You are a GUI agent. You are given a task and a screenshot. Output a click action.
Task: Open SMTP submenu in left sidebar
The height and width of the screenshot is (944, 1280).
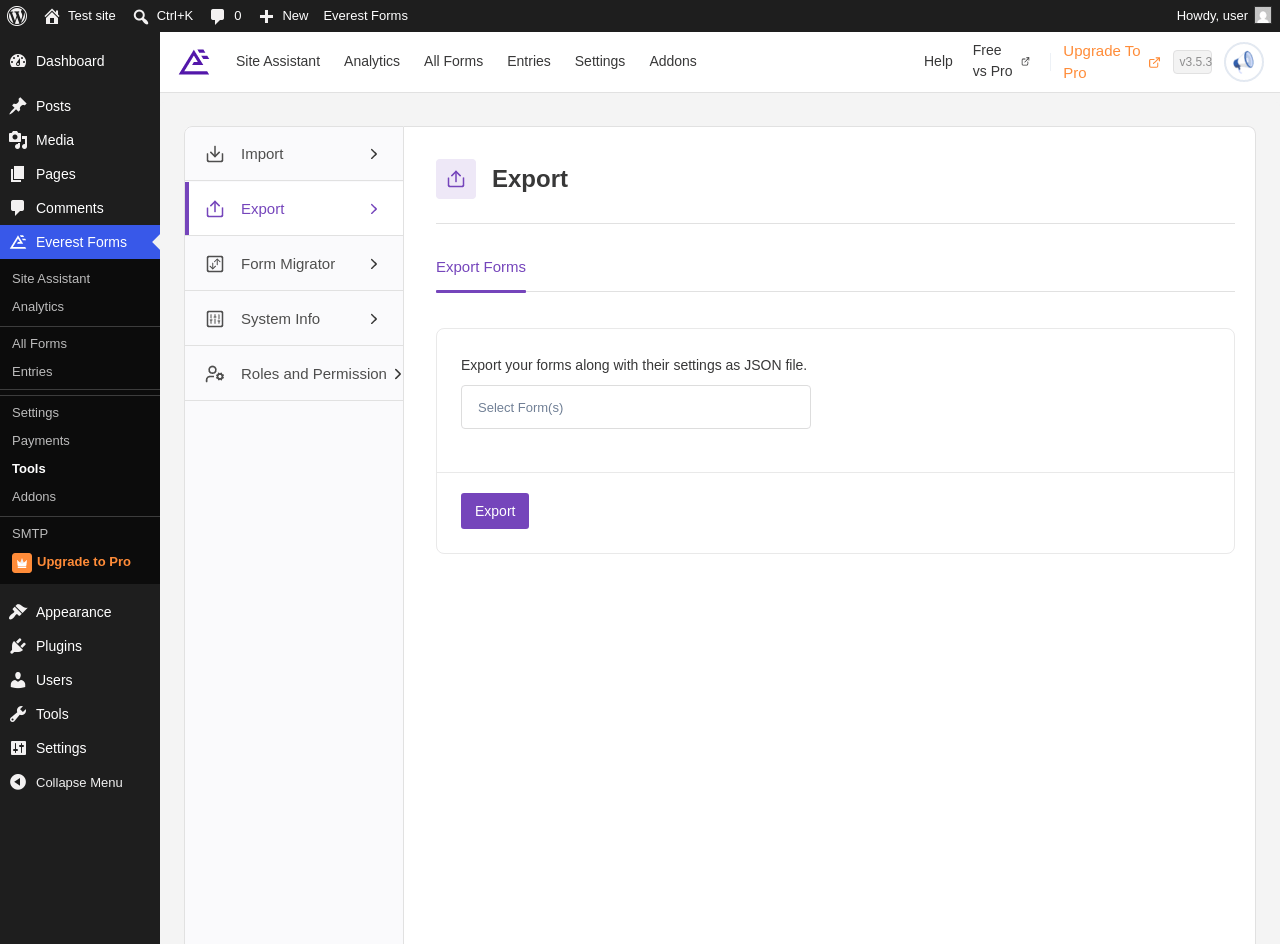pyautogui.click(x=30, y=534)
